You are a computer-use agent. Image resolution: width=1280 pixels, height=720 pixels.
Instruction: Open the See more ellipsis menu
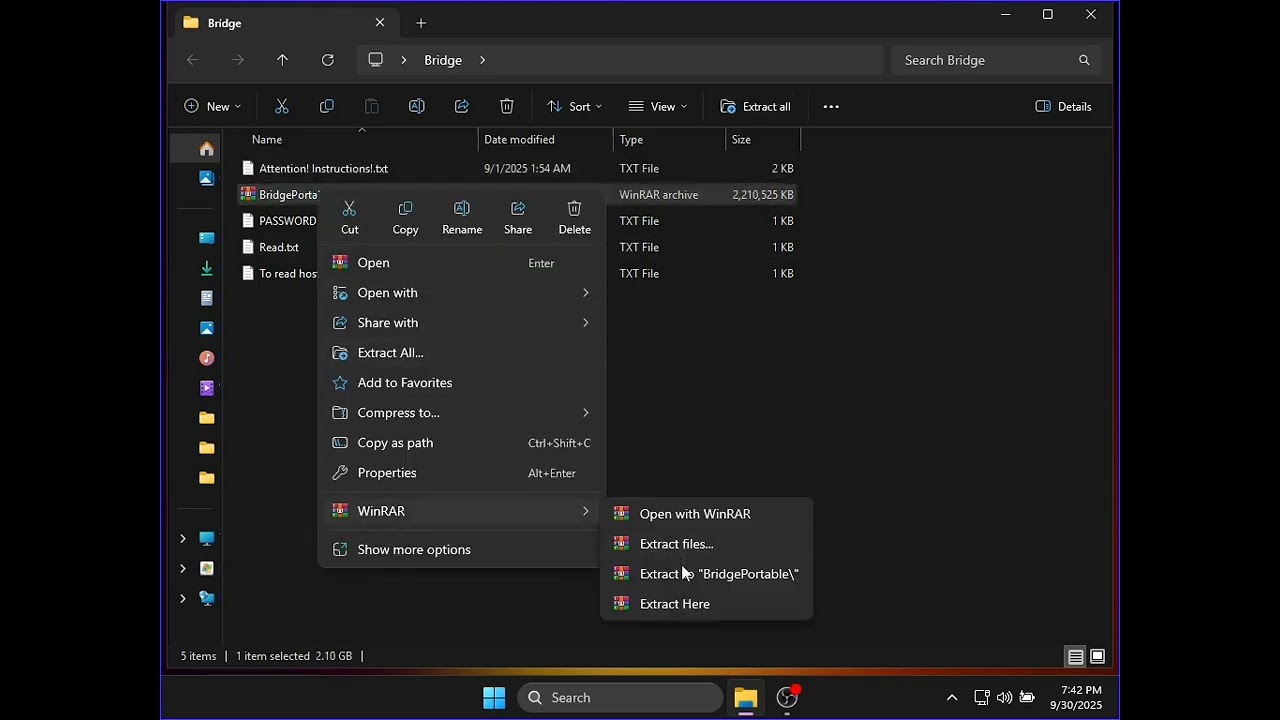831,106
